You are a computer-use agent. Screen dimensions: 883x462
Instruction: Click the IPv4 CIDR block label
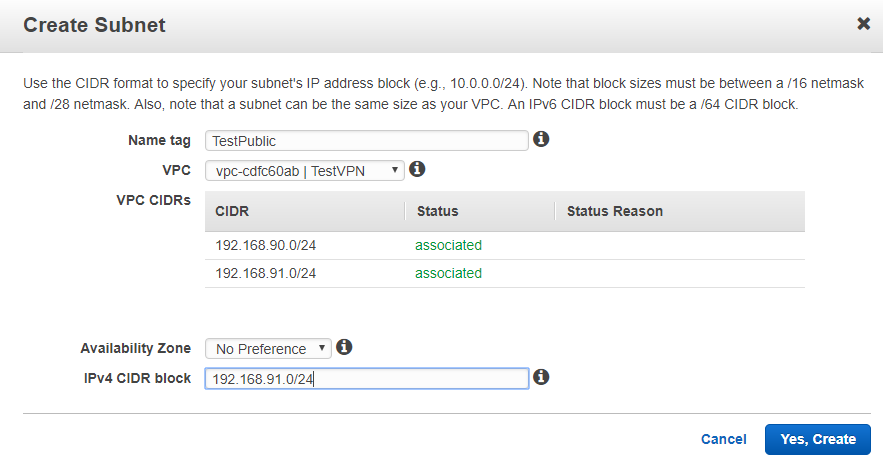[x=139, y=378]
